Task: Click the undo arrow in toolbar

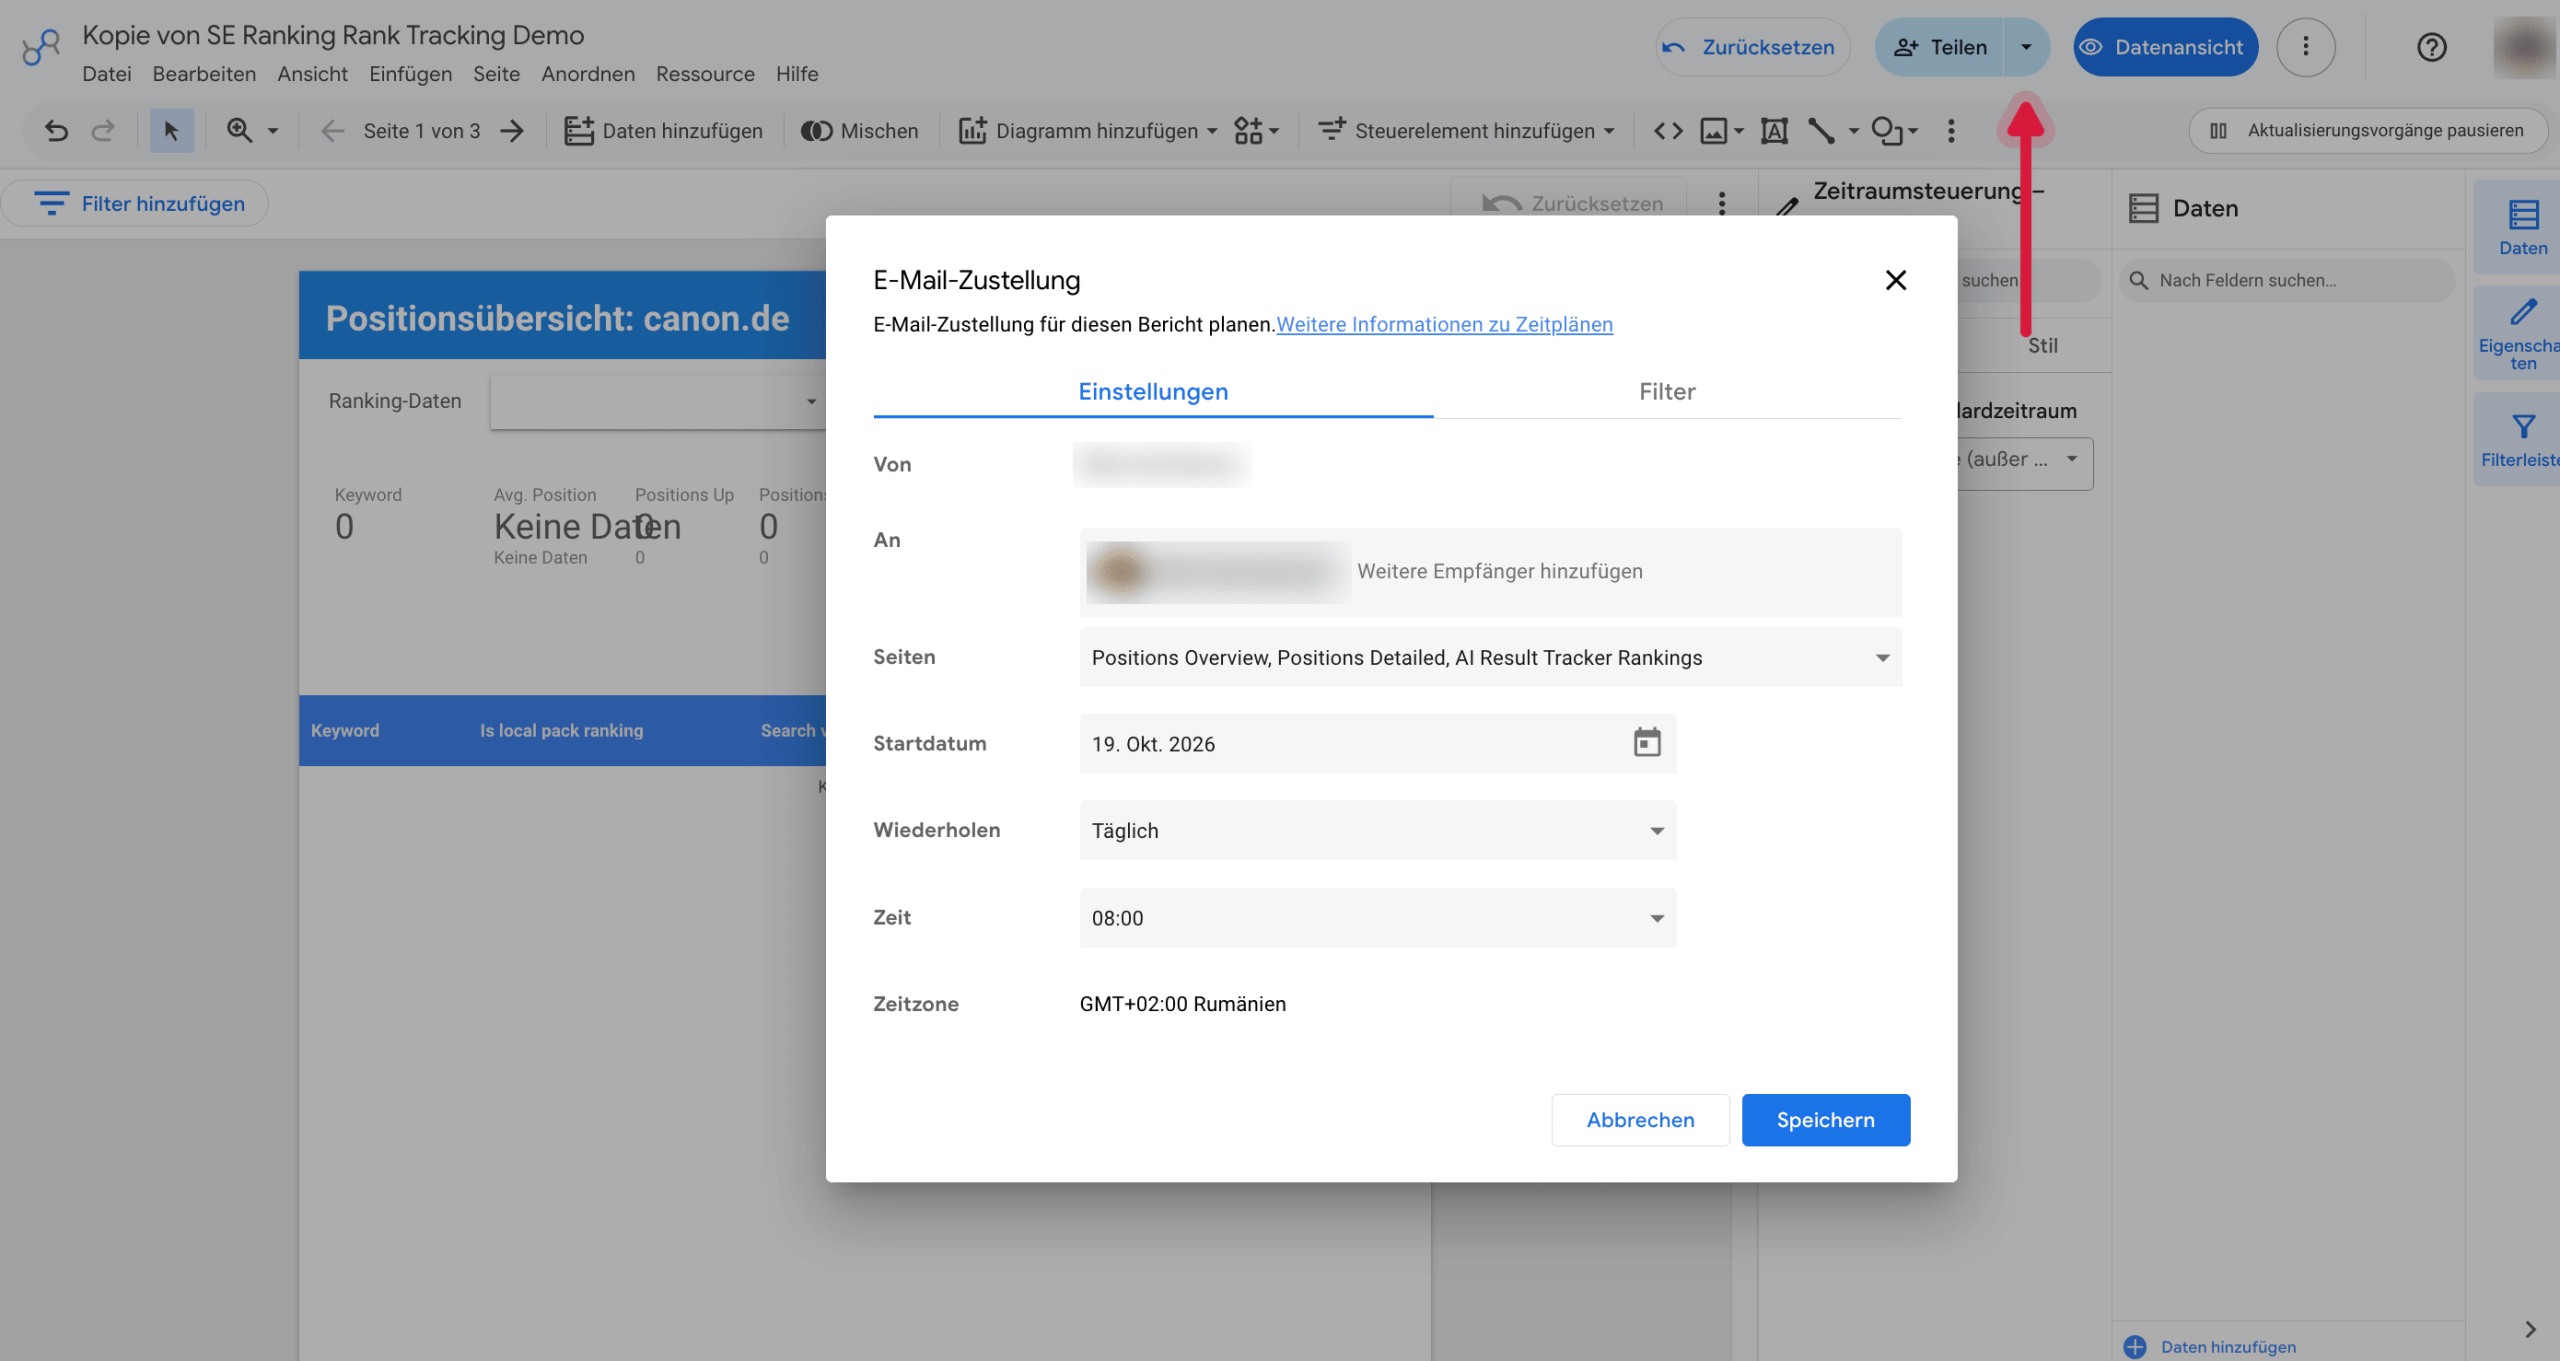Action: [x=56, y=131]
